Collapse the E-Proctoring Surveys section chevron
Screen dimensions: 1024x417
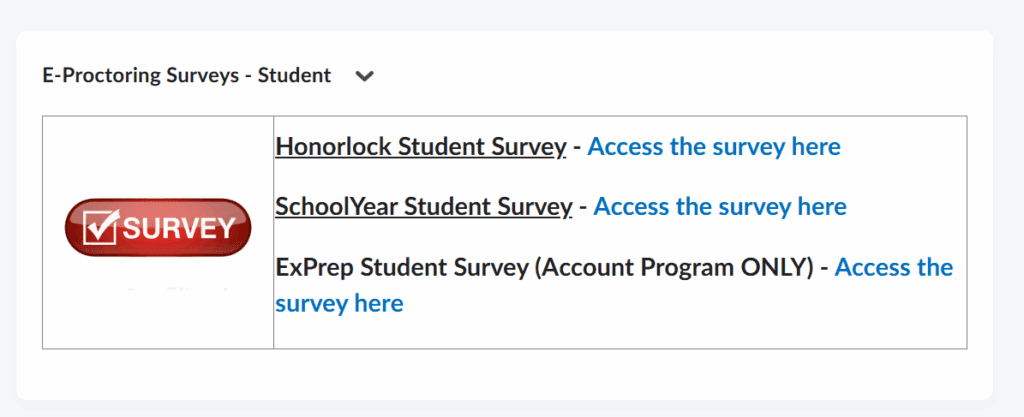coord(365,76)
